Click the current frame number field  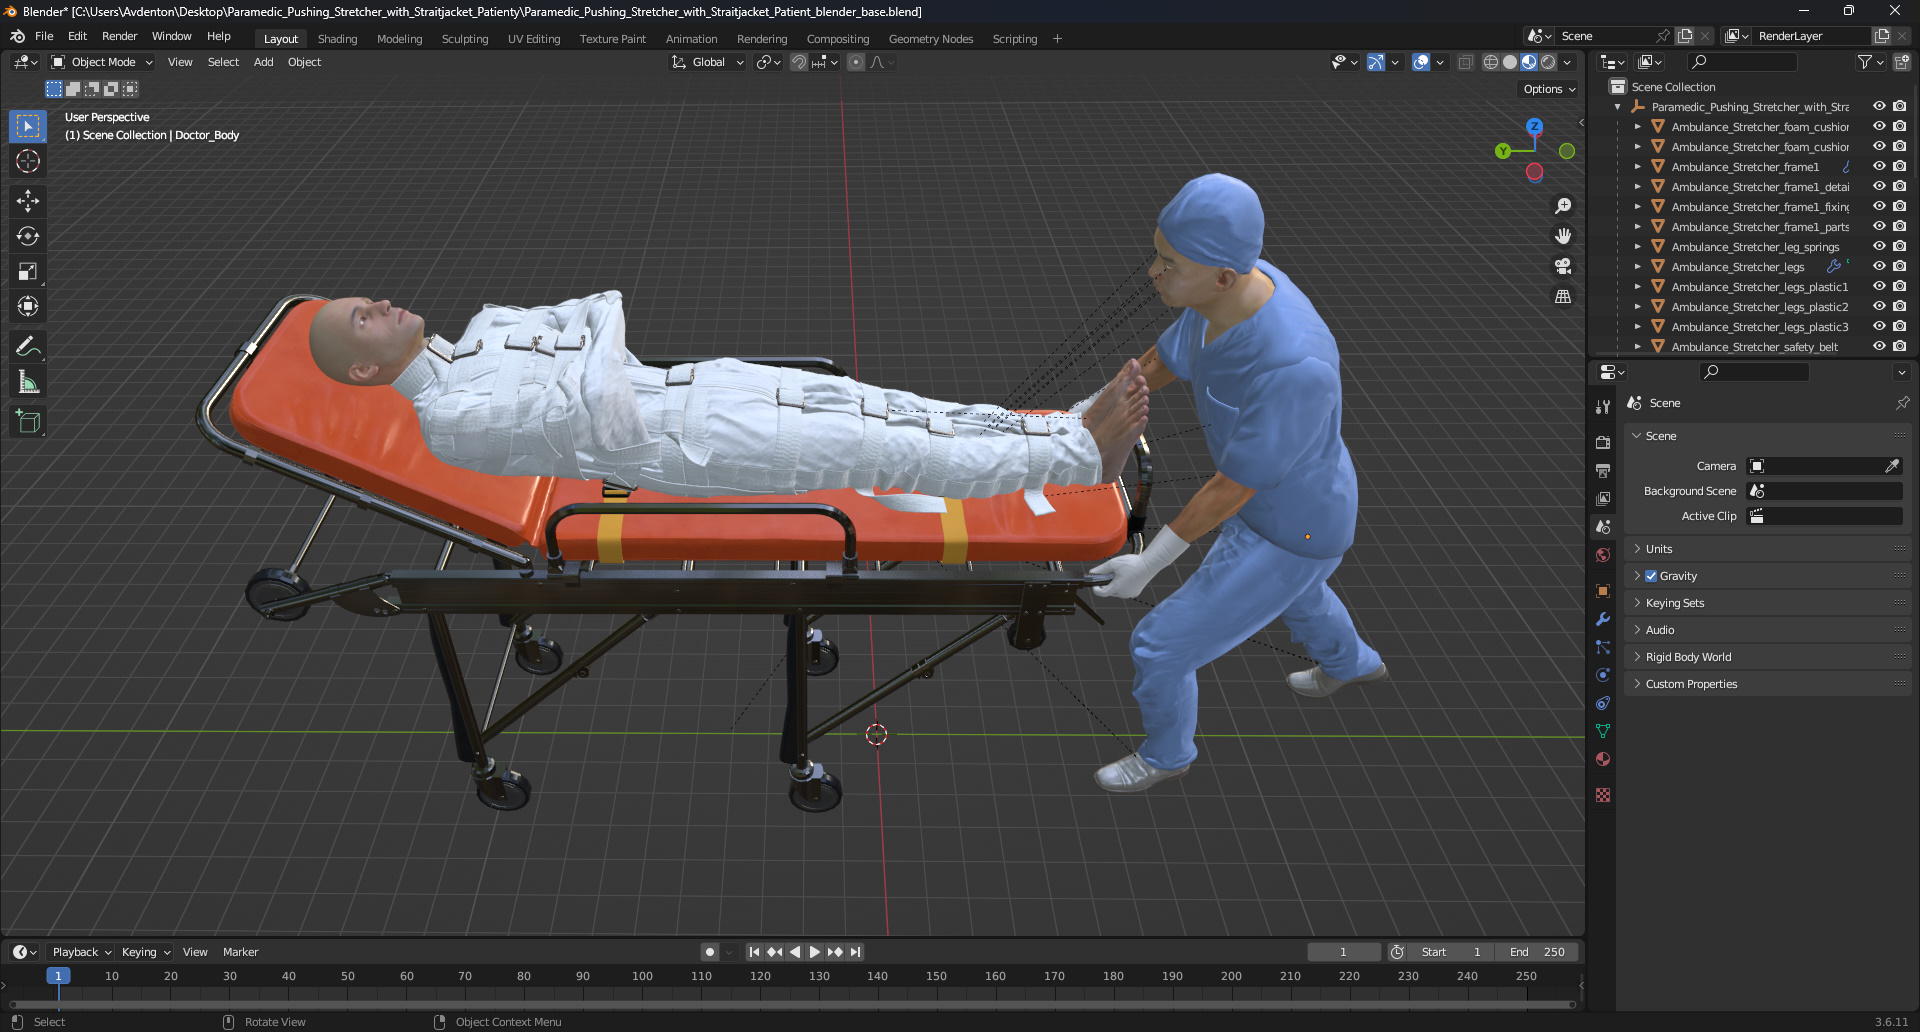(x=1343, y=952)
